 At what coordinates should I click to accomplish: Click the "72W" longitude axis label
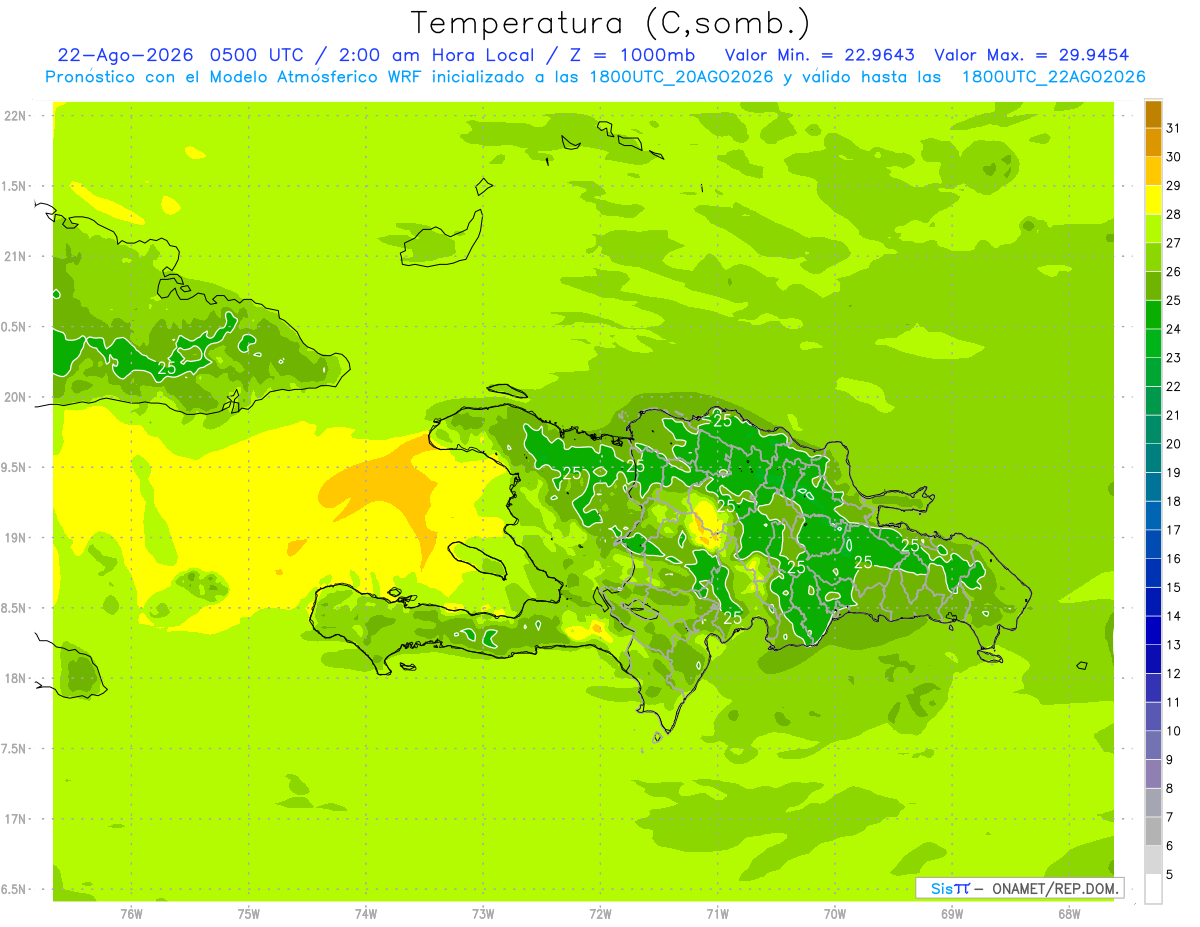point(601,913)
